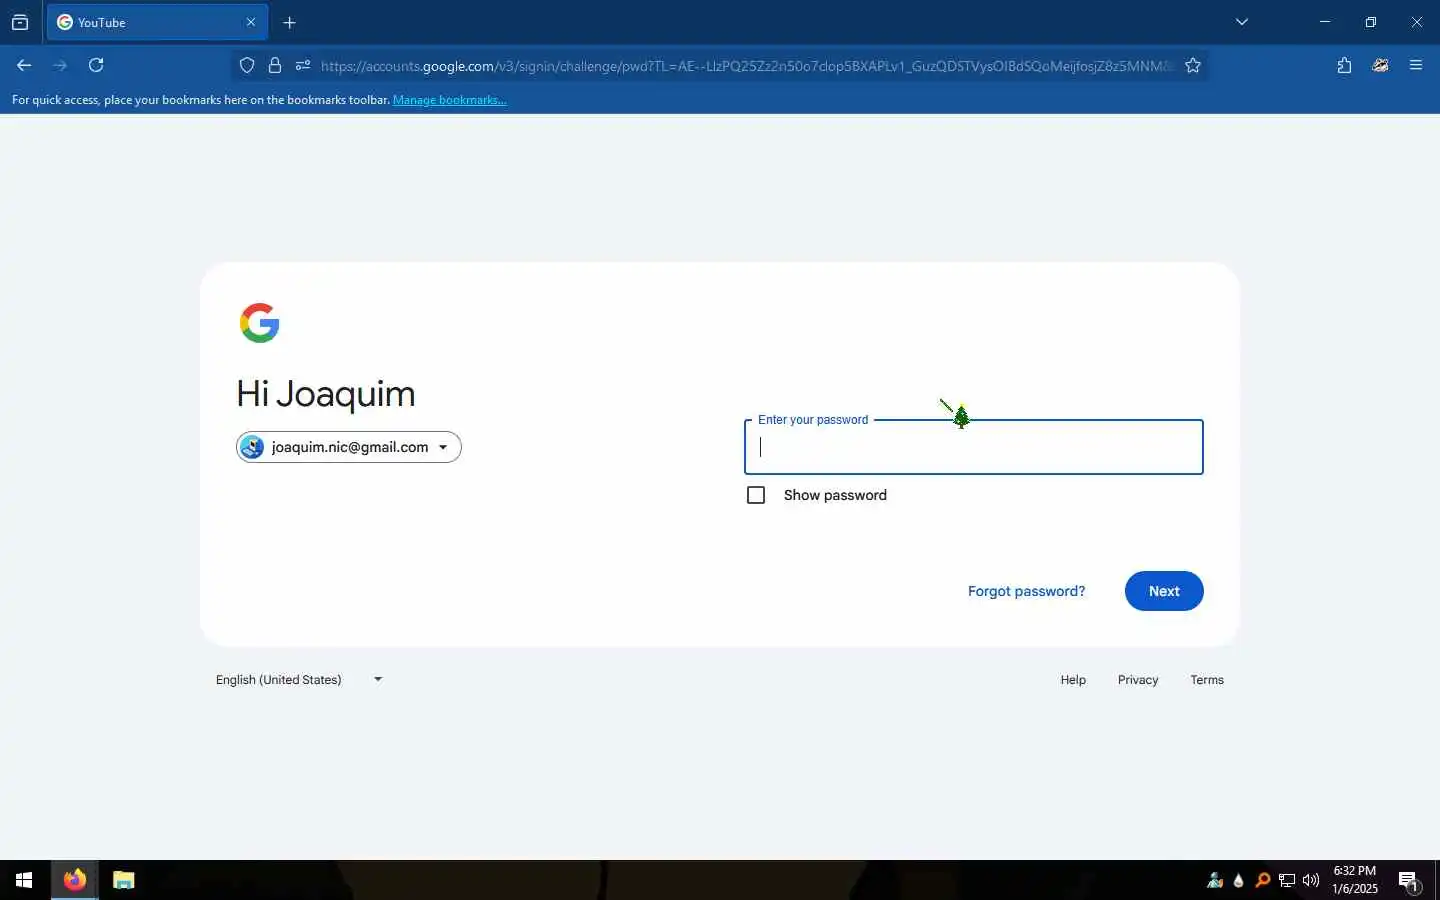Go back one page
The height and width of the screenshot is (900, 1440).
tap(24, 65)
